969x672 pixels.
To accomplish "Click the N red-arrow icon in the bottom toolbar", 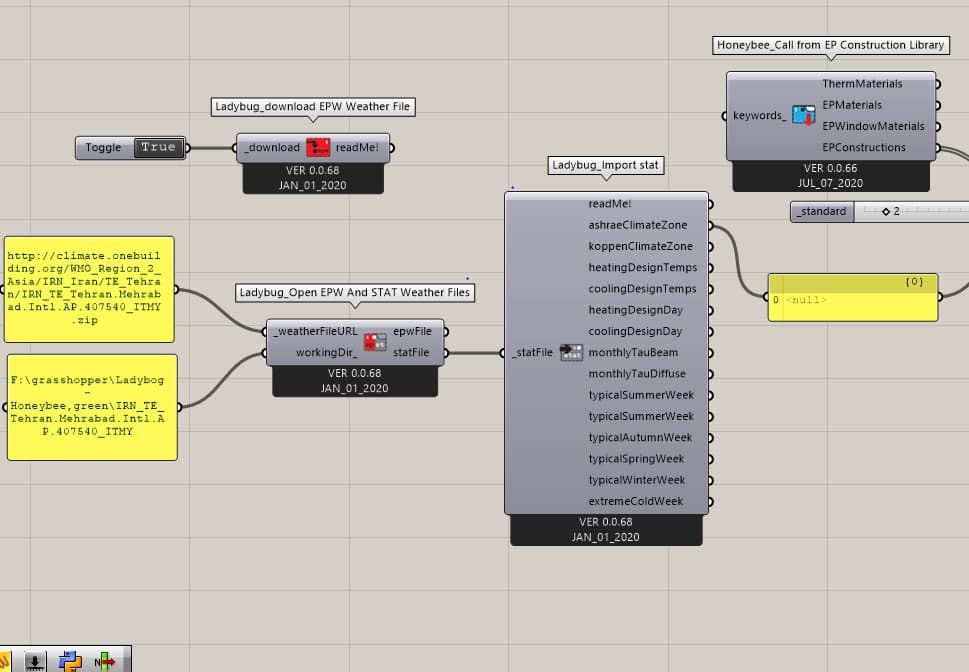I will click(104, 661).
